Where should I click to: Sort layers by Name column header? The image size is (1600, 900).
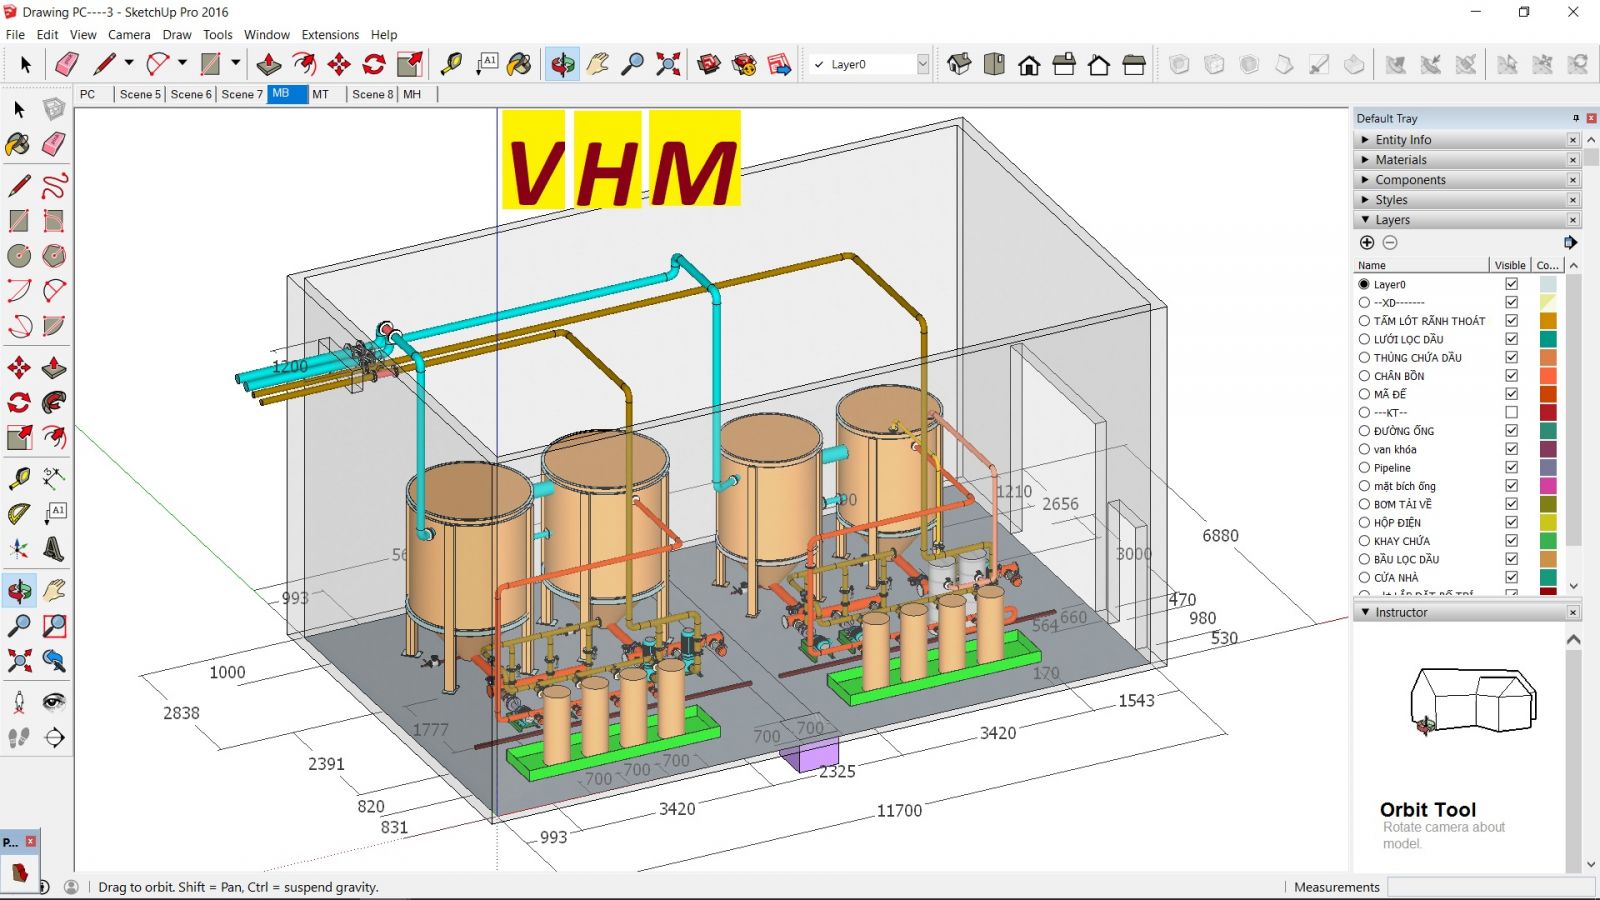[1421, 265]
